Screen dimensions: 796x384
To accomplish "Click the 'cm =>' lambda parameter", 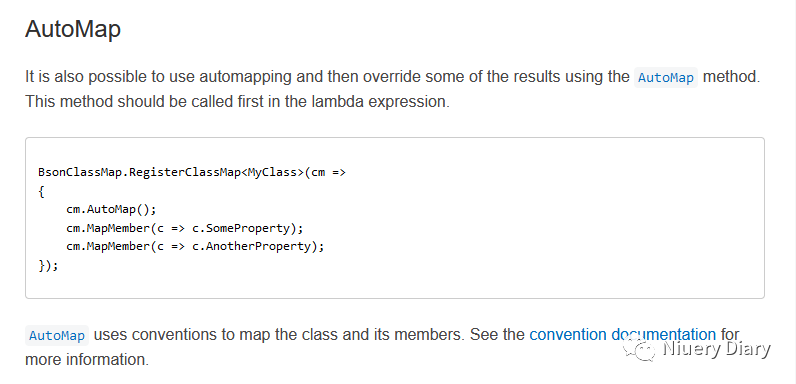I will pos(328,172).
